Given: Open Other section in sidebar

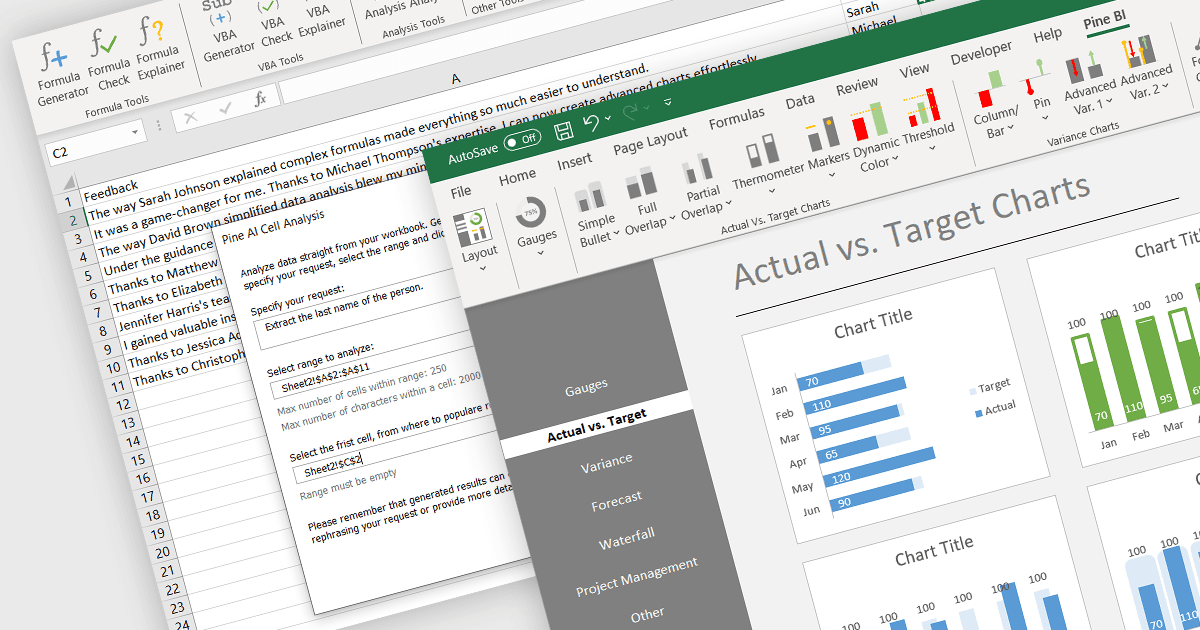Looking at the screenshot, I should [x=647, y=615].
